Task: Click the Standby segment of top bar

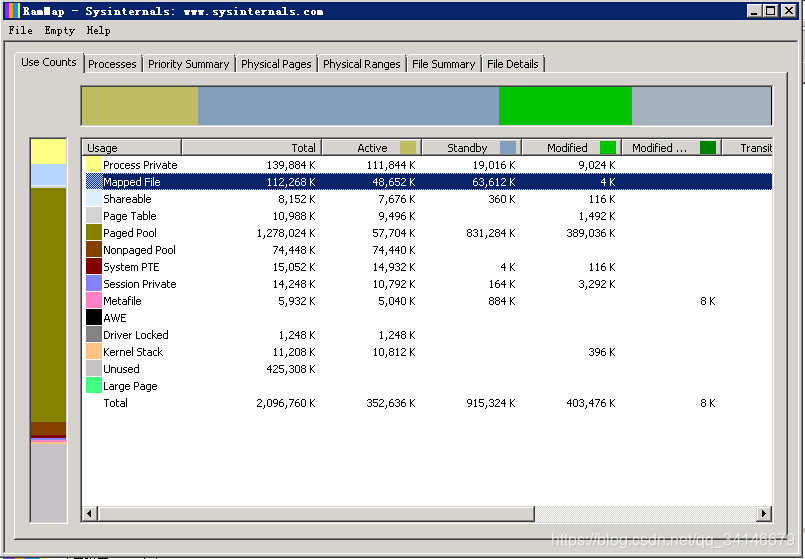Action: pyautogui.click(x=349, y=106)
